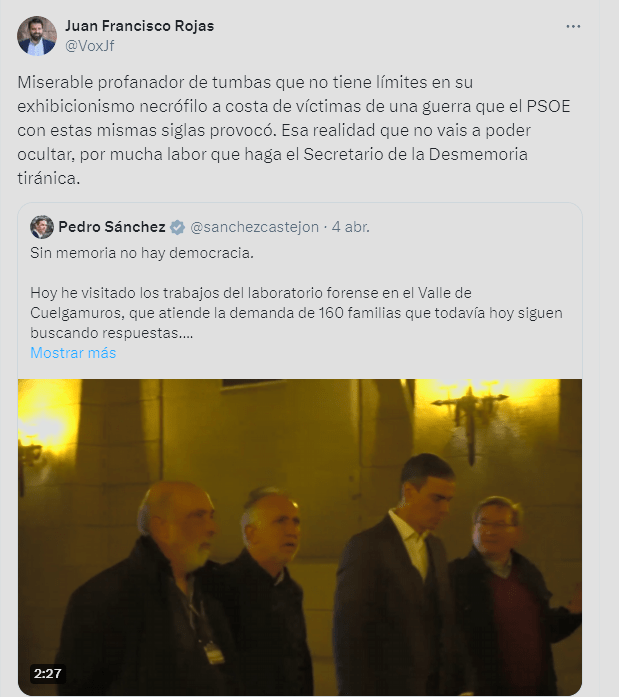
Task: Open Juan Francisco Rojas display name
Action: pyautogui.click(x=140, y=26)
